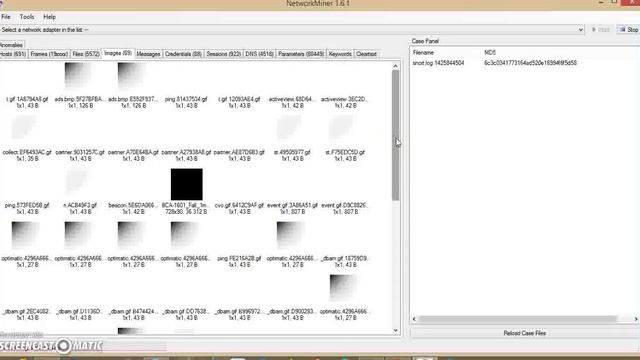Switch to the Sessions (922) tab
The image size is (640, 360).
coord(224,54)
